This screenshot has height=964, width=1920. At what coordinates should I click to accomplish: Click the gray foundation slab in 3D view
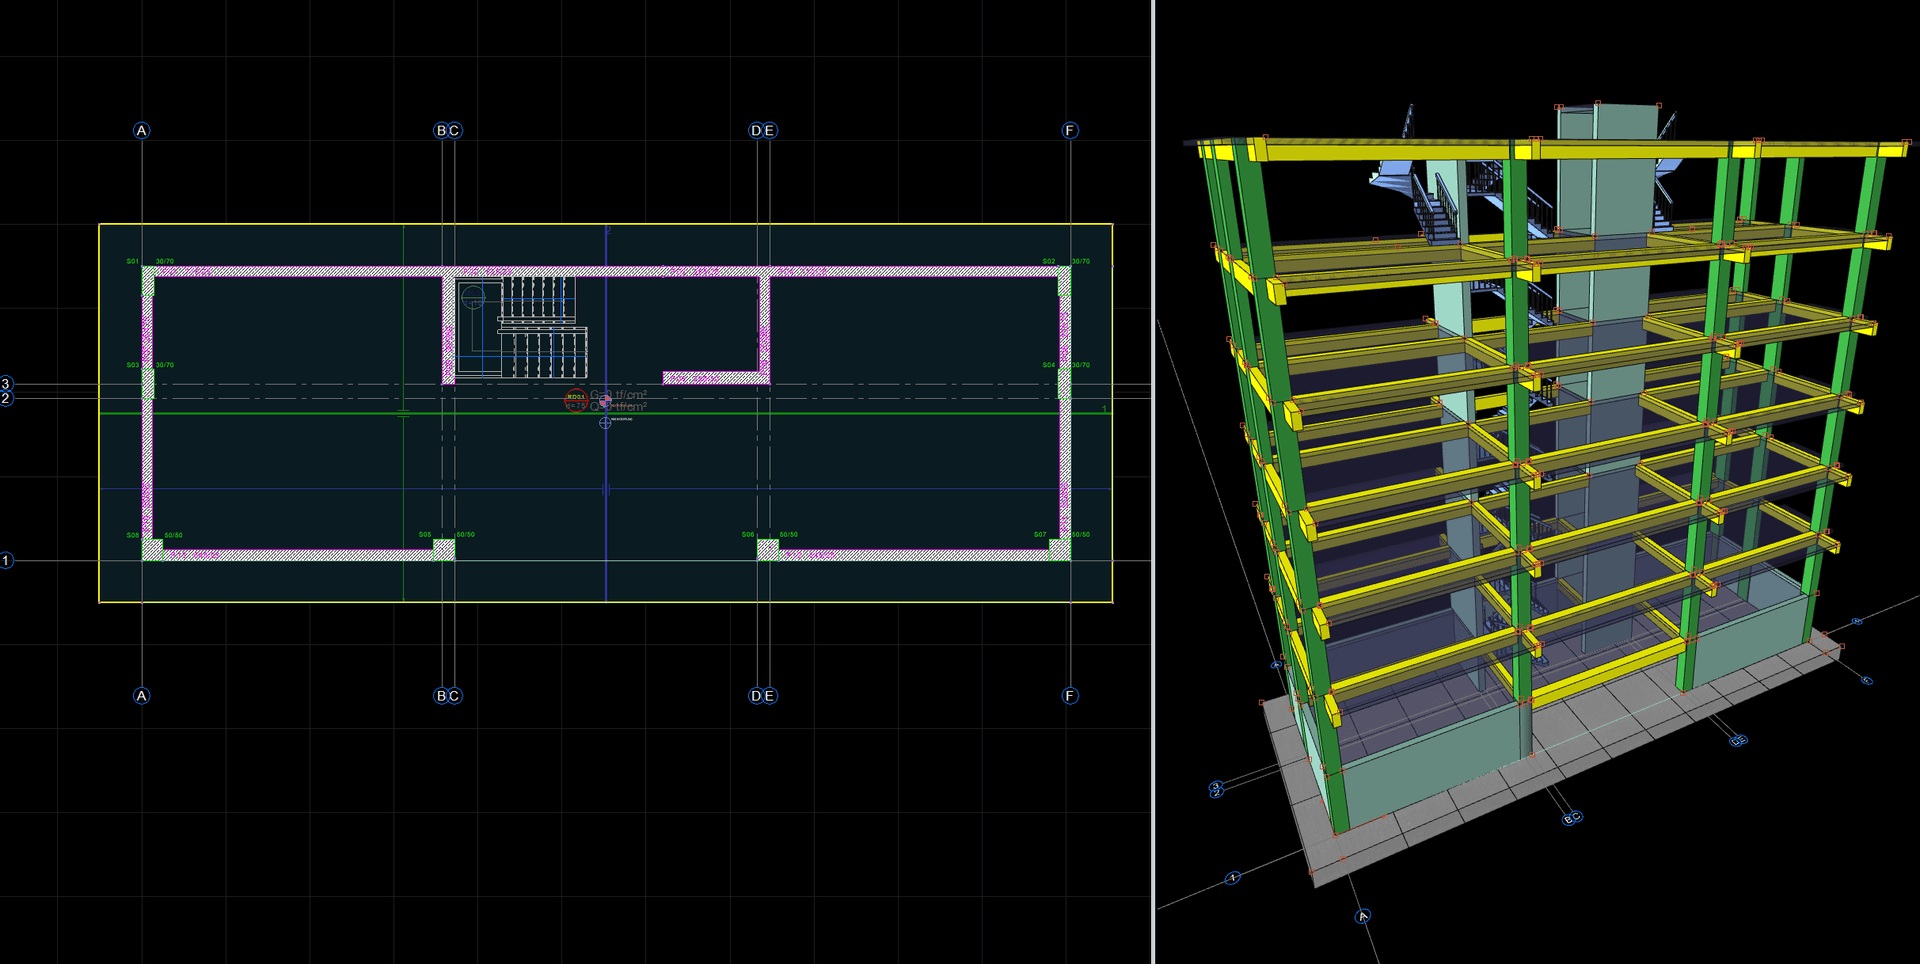(x=1560, y=760)
